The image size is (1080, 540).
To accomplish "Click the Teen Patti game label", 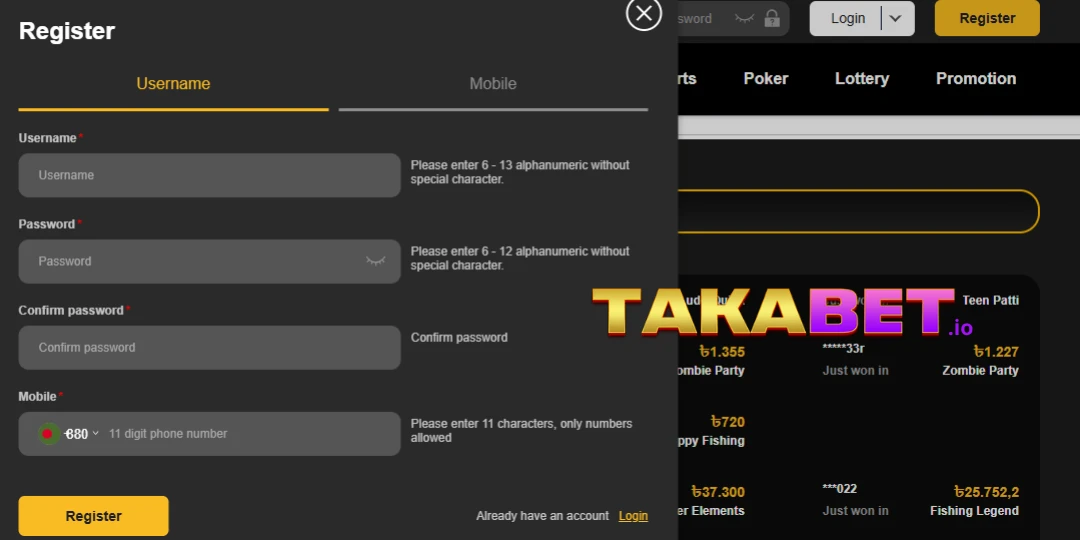I will coord(990,300).
